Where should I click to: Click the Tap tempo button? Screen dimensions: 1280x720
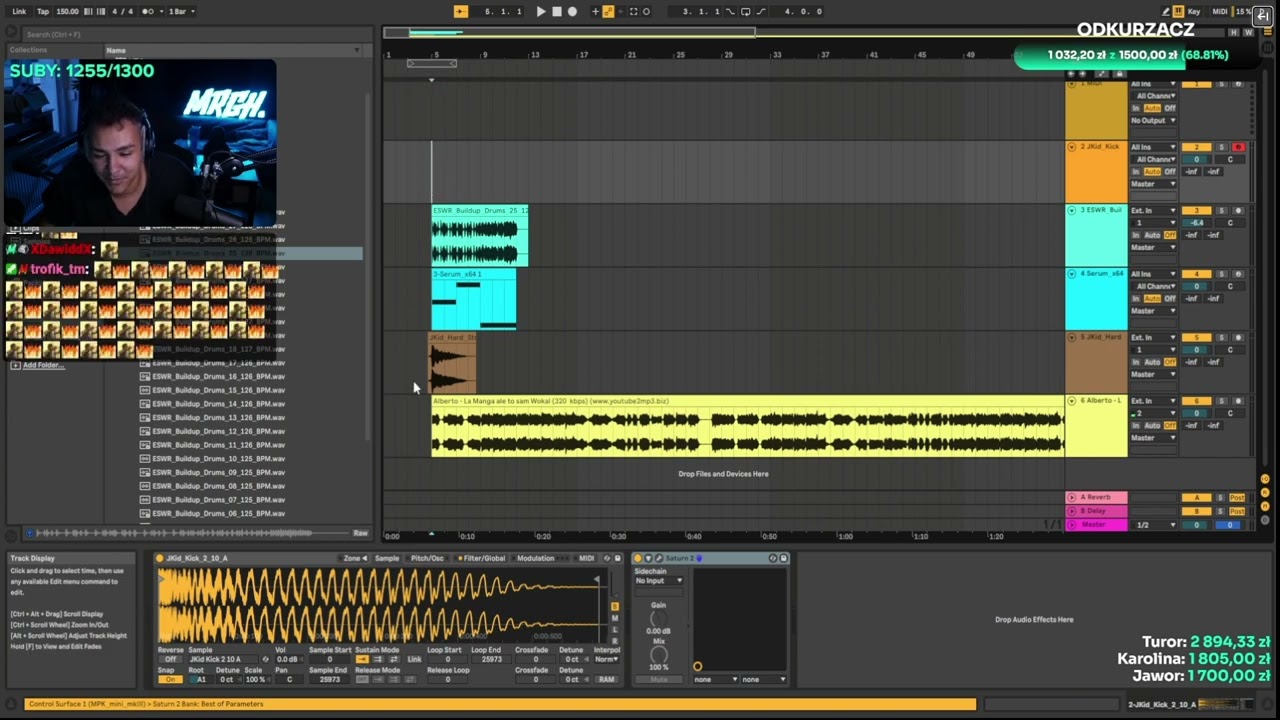click(43, 12)
